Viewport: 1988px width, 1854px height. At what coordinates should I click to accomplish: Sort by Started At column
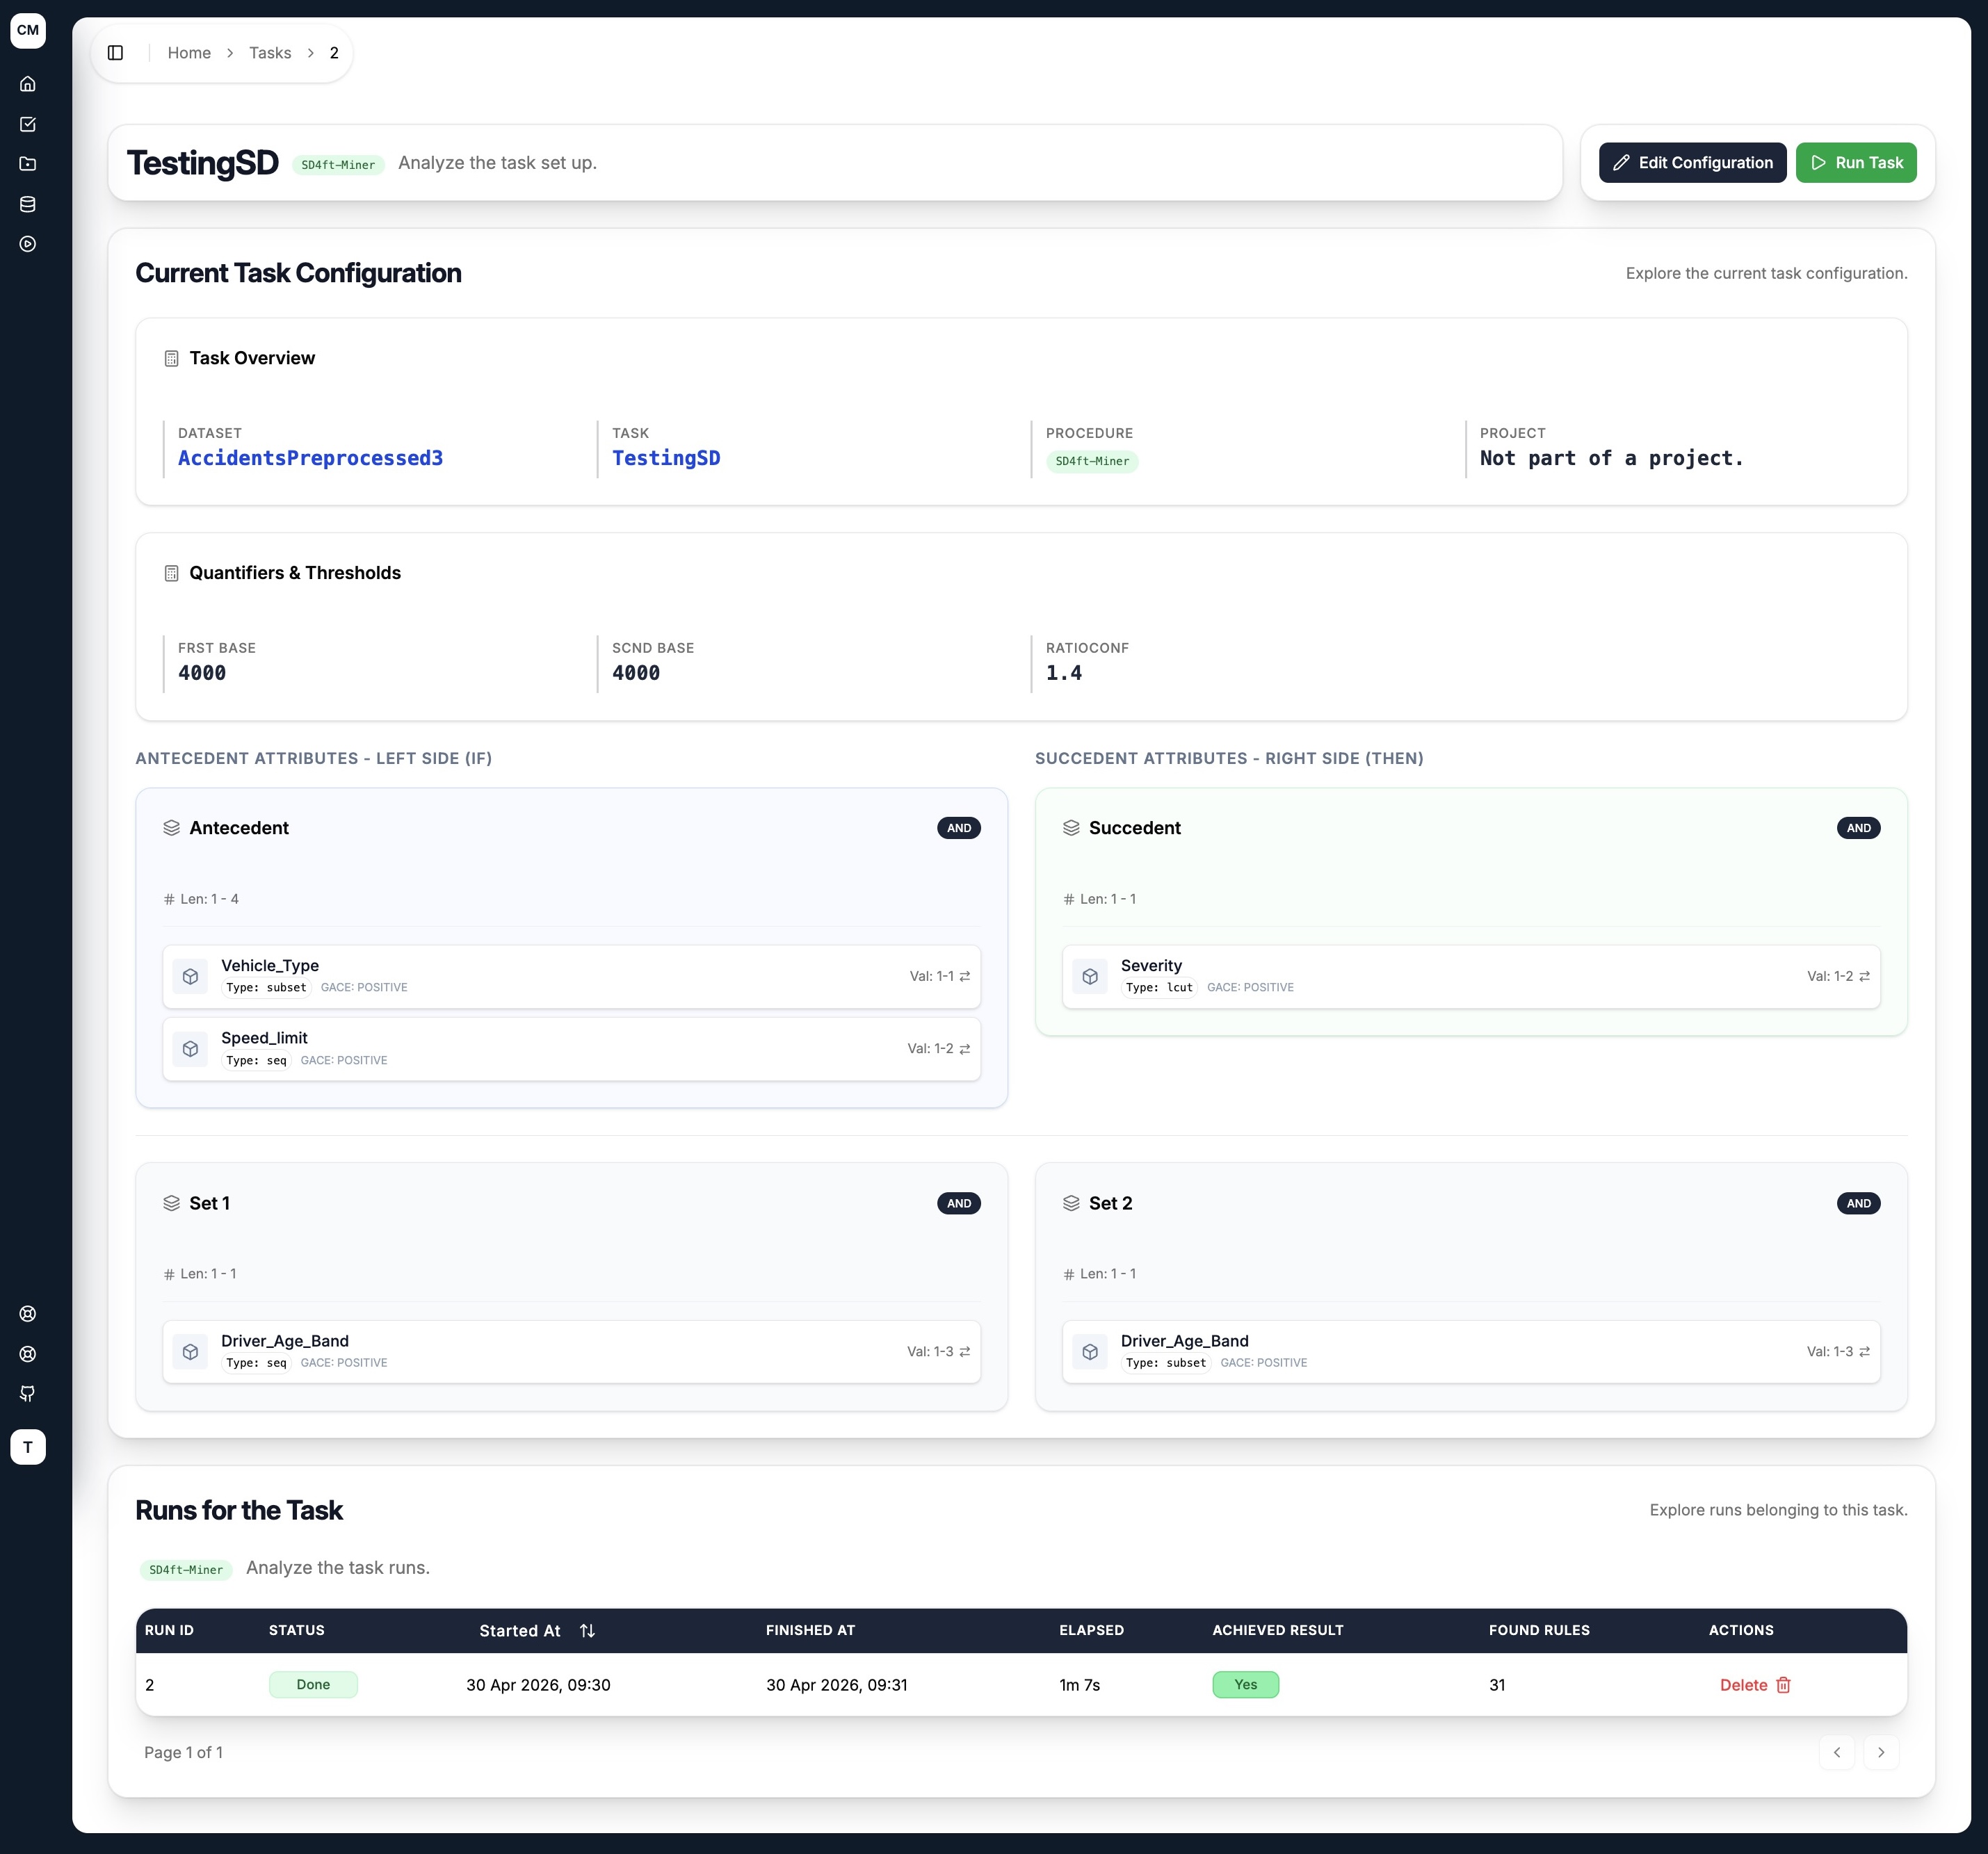(537, 1631)
